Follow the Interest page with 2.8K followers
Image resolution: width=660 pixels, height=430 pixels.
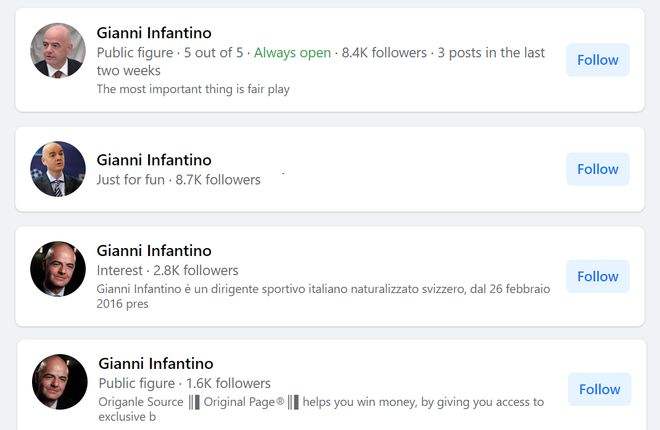[x=598, y=276]
